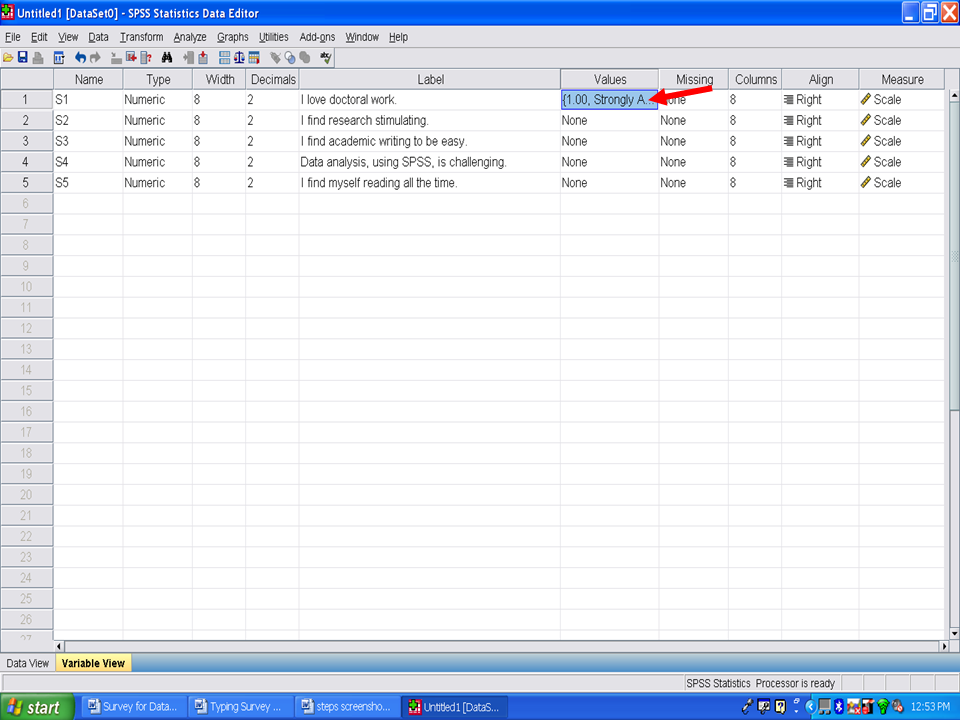Click the Split File toolbar icon
This screenshot has height=720, width=960.
click(225, 58)
